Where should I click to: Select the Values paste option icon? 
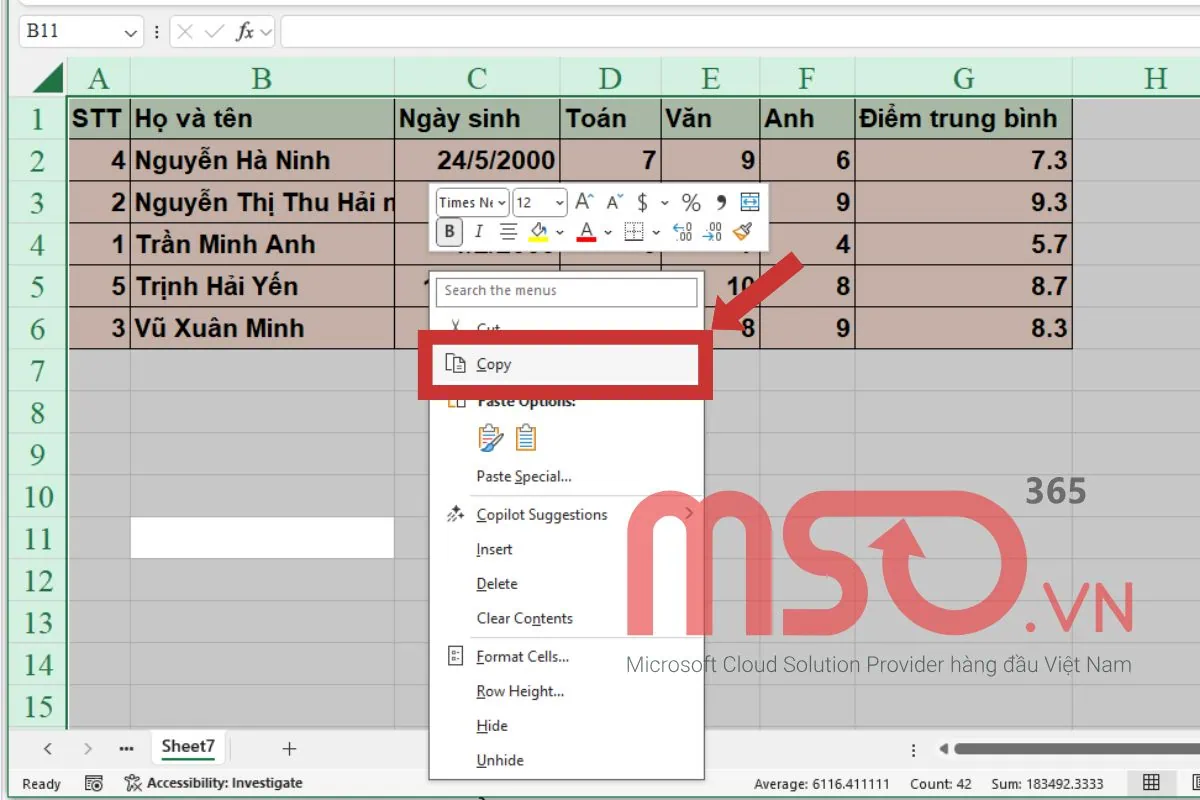click(525, 437)
